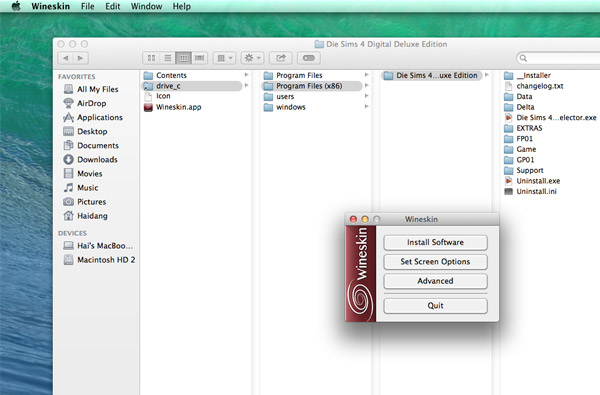Switch to Cover Flow view

pyautogui.click(x=199, y=58)
